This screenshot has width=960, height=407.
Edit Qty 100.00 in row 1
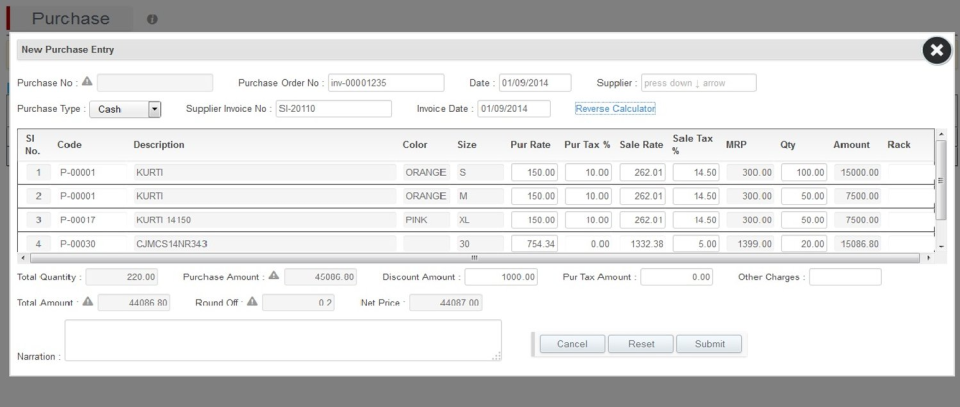[x=804, y=173]
